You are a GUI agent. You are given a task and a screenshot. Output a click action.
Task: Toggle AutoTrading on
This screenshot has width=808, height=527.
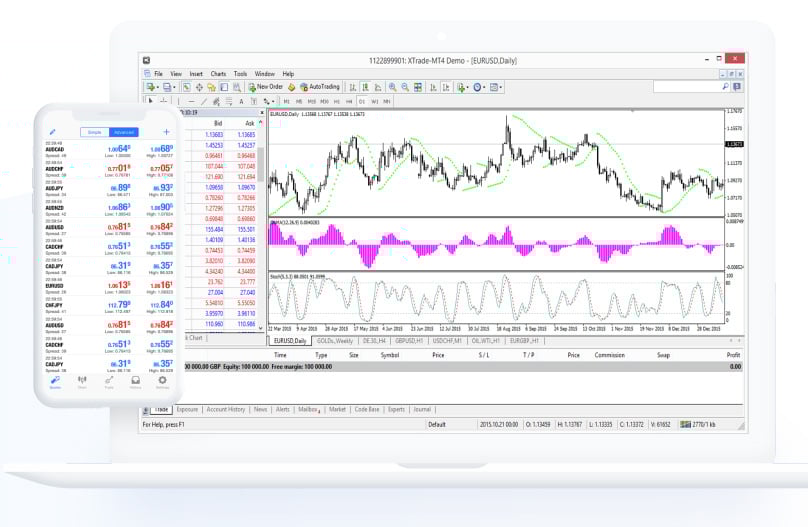coord(319,87)
